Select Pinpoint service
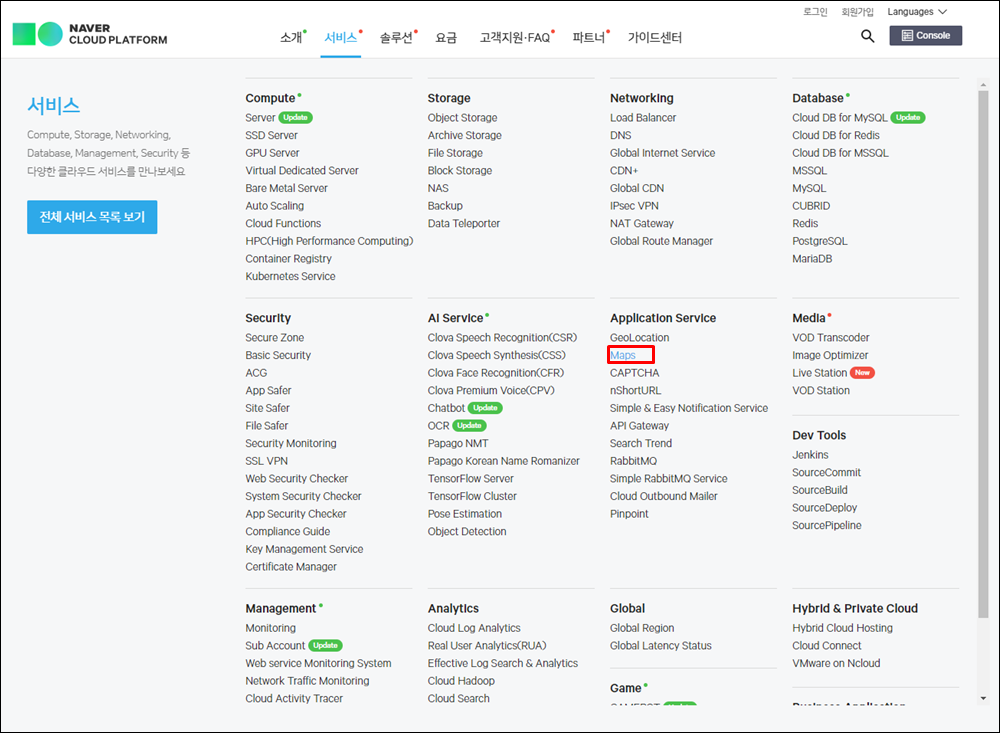 (x=629, y=514)
